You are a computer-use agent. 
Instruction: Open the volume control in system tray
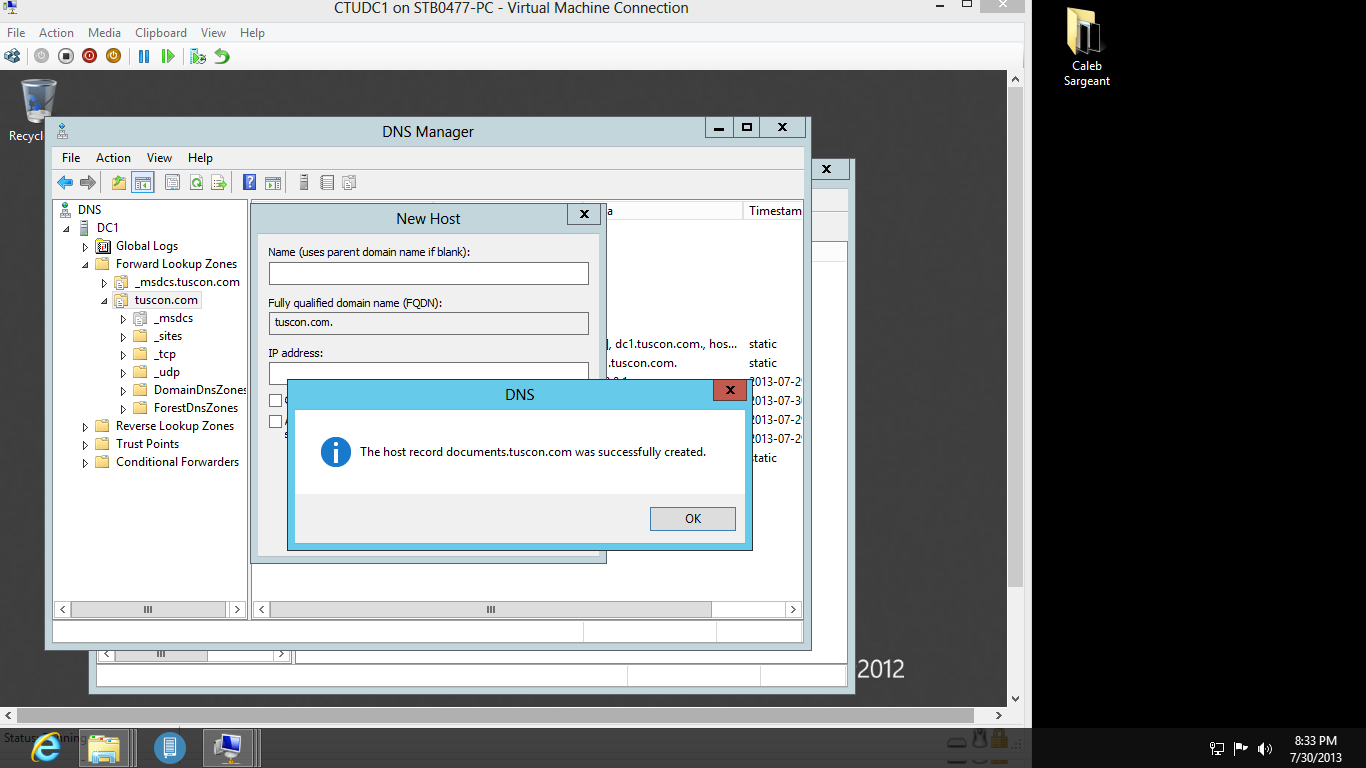click(1265, 748)
